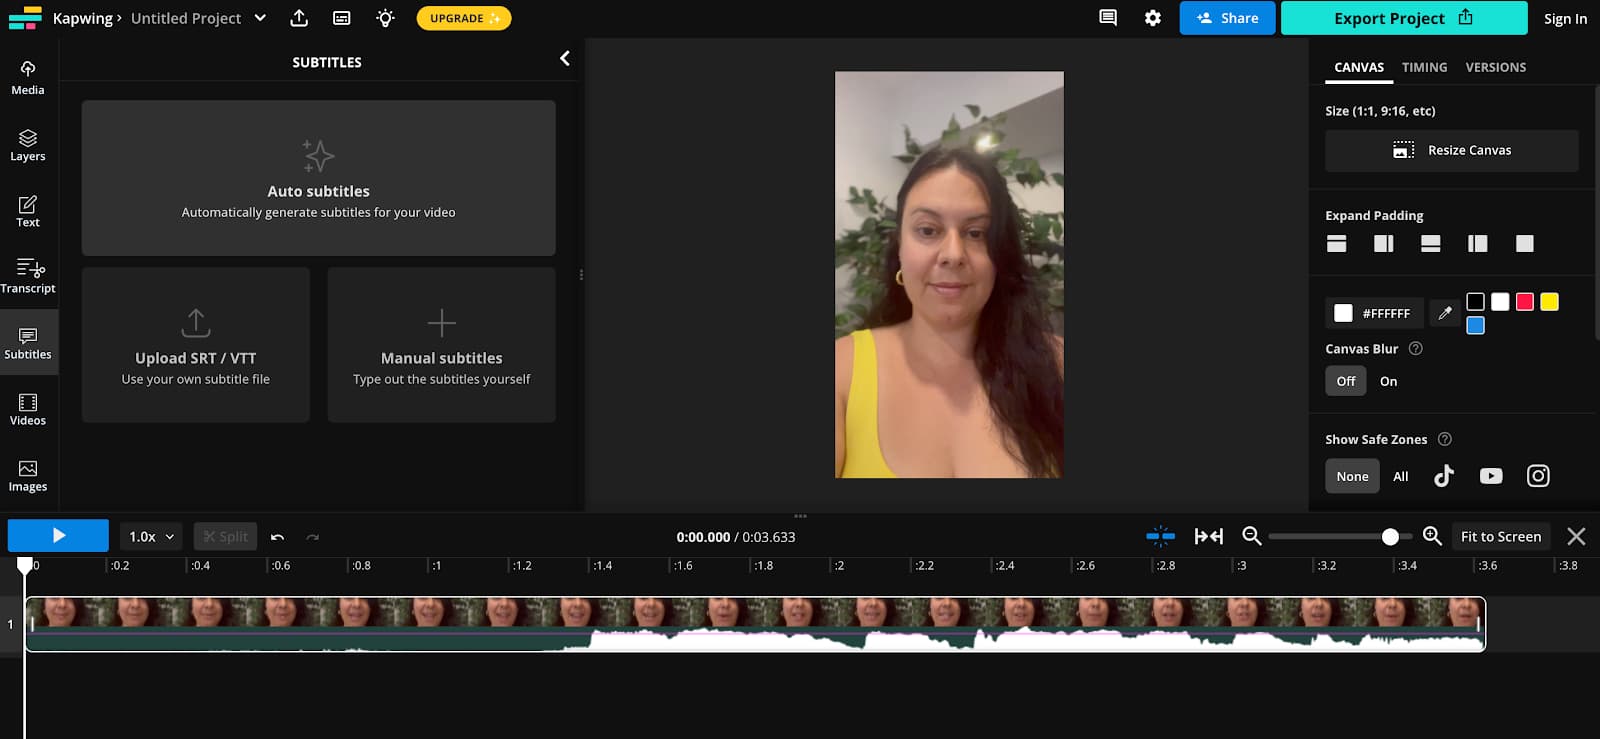The height and width of the screenshot is (739, 1600).
Task: Open the Layers panel icon
Action: (28, 144)
